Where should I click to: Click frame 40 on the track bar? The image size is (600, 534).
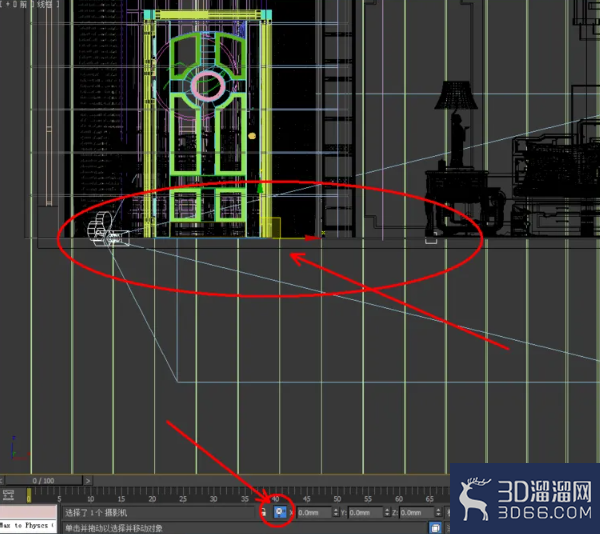pyautogui.click(x=276, y=498)
